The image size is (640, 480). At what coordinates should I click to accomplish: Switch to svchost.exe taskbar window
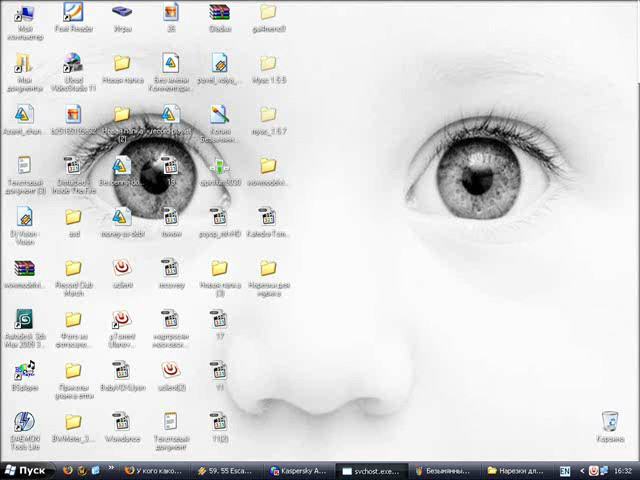[370, 470]
